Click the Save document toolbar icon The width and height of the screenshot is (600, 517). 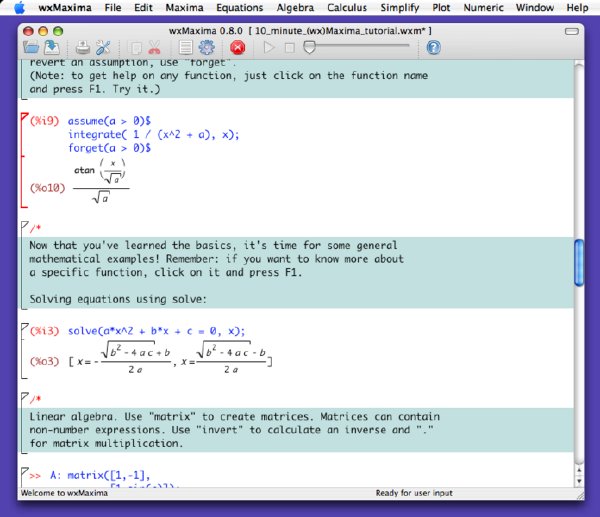[52, 48]
